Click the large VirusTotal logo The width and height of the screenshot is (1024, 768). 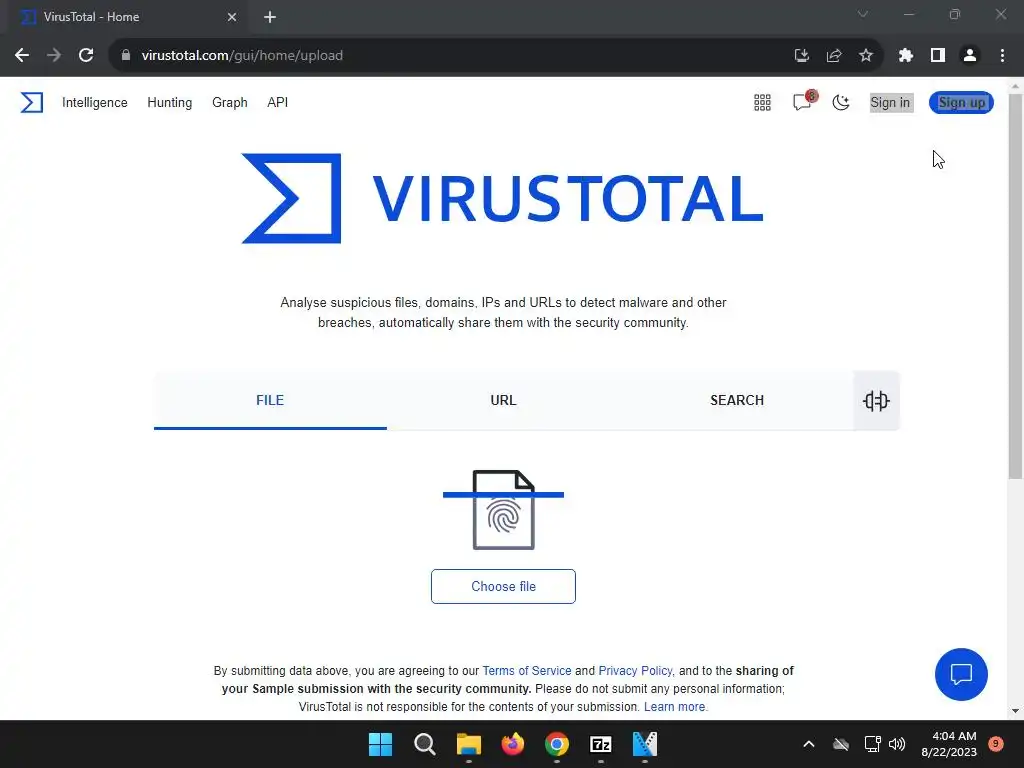(503, 199)
